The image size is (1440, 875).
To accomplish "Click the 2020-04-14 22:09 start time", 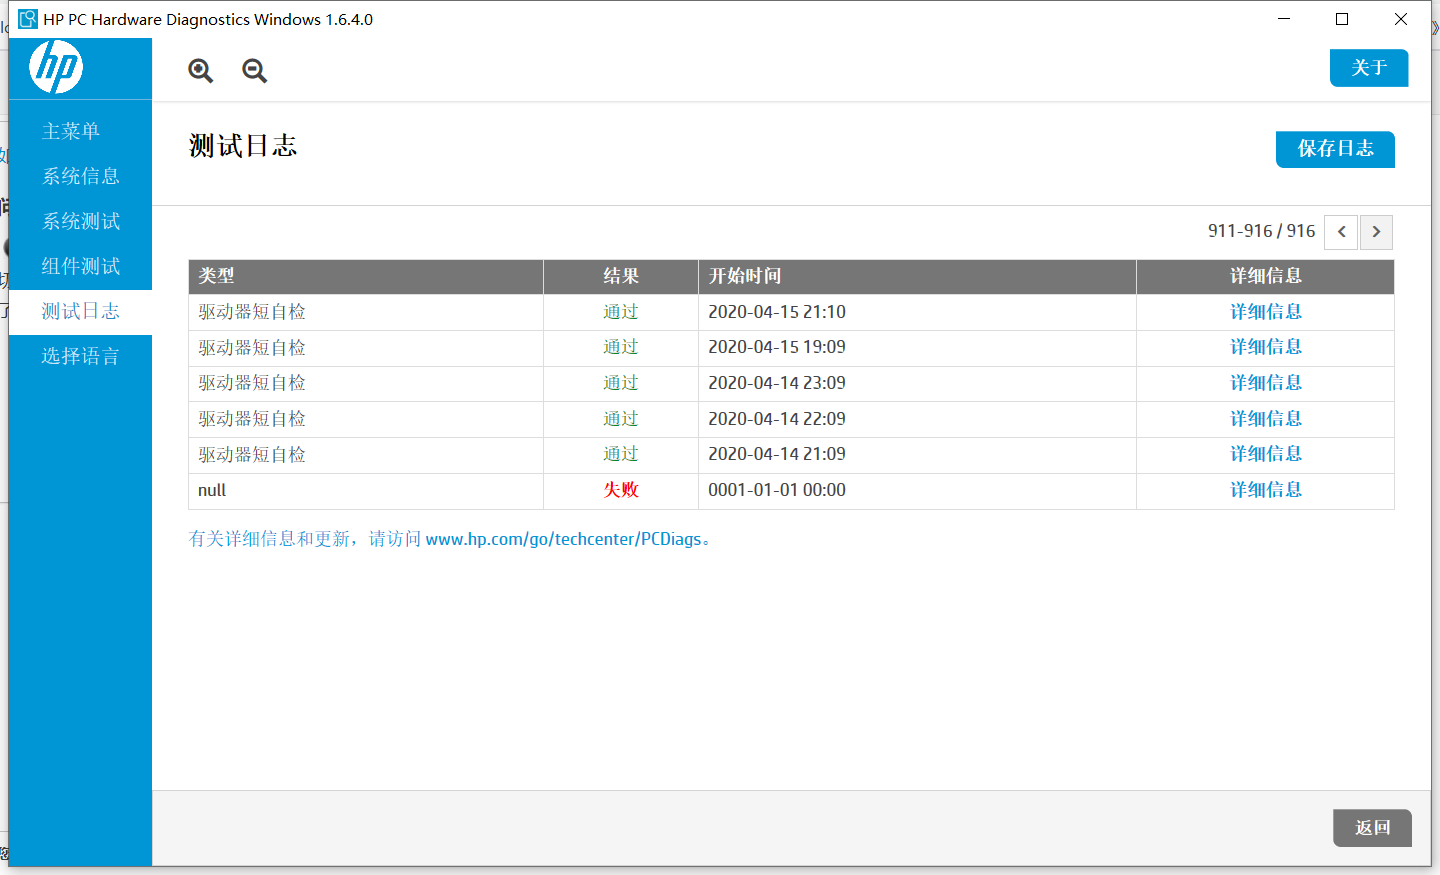I will click(x=777, y=419).
